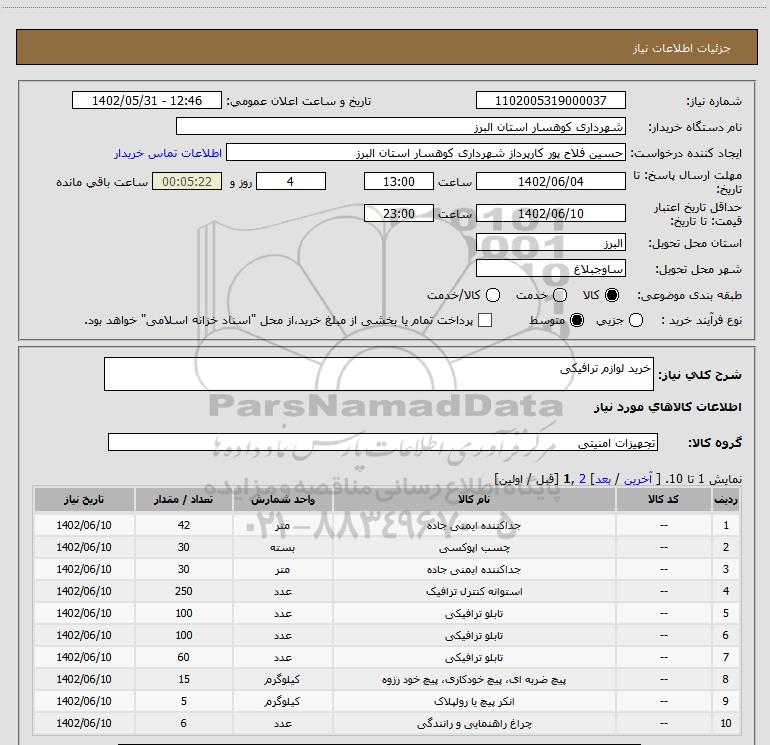Select the خدمت radio button
The height and width of the screenshot is (745, 770).
pyautogui.click(x=560, y=295)
